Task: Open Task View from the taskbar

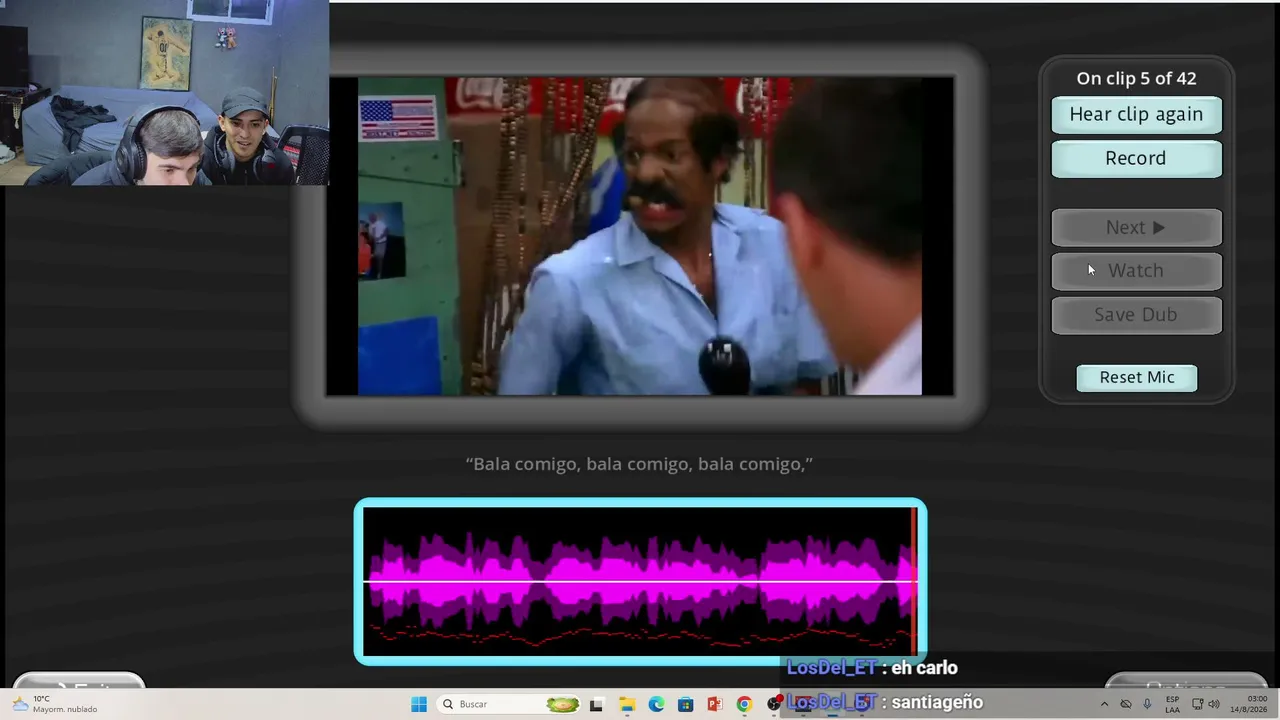Action: tap(597, 704)
